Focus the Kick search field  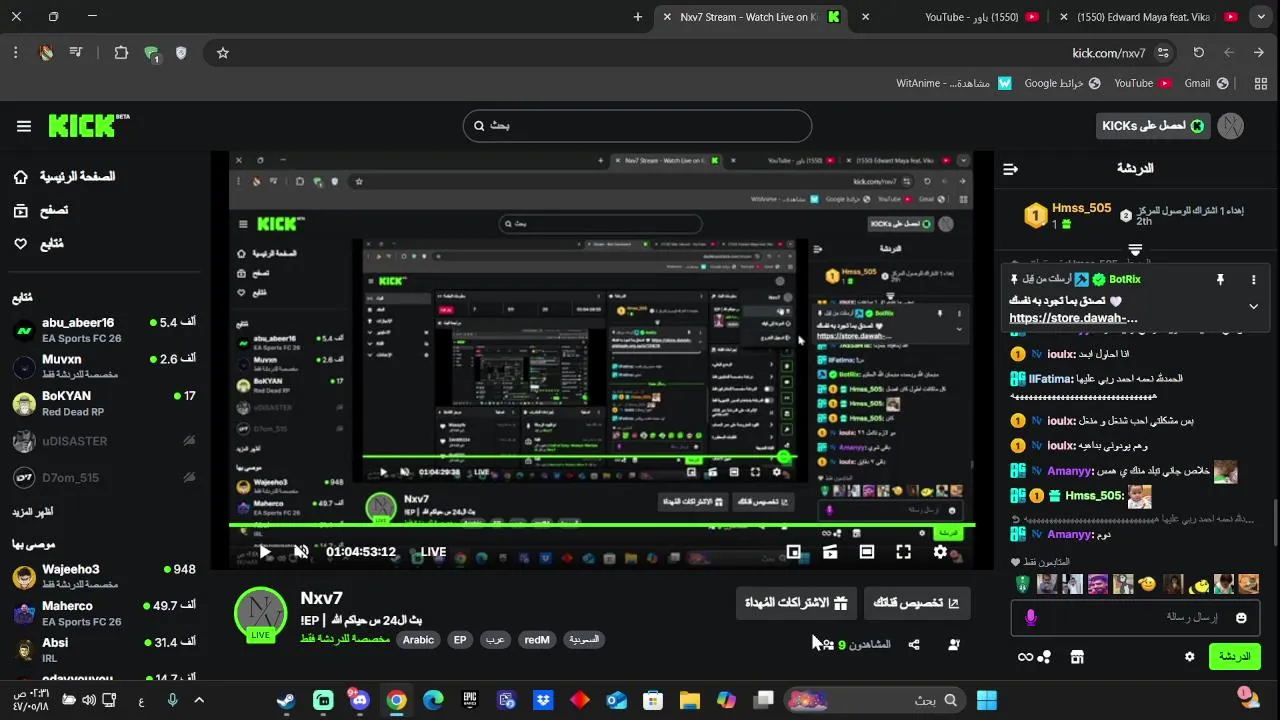(x=637, y=126)
